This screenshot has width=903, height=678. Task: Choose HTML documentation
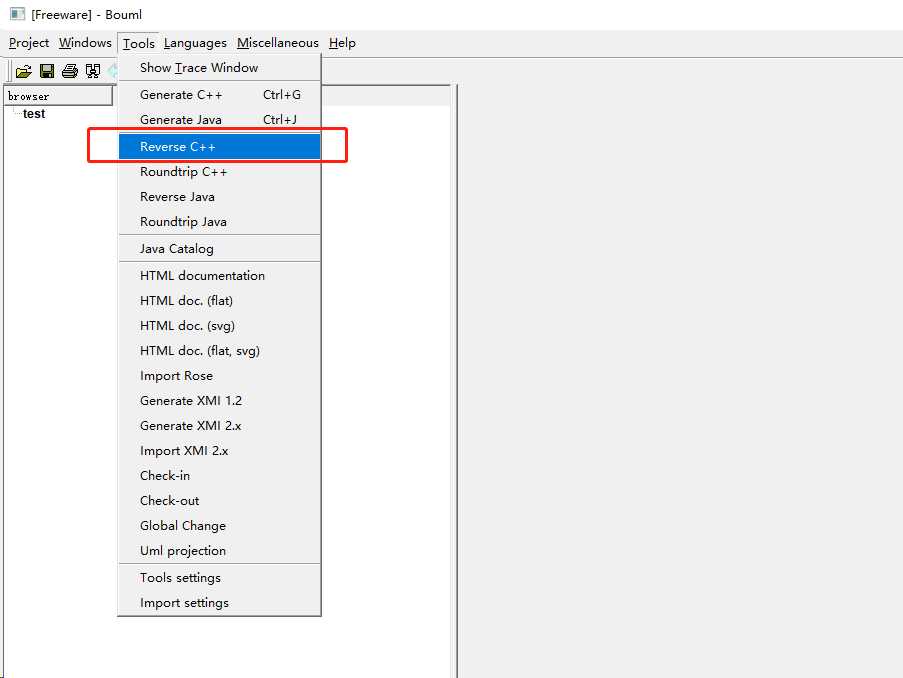pos(219,276)
